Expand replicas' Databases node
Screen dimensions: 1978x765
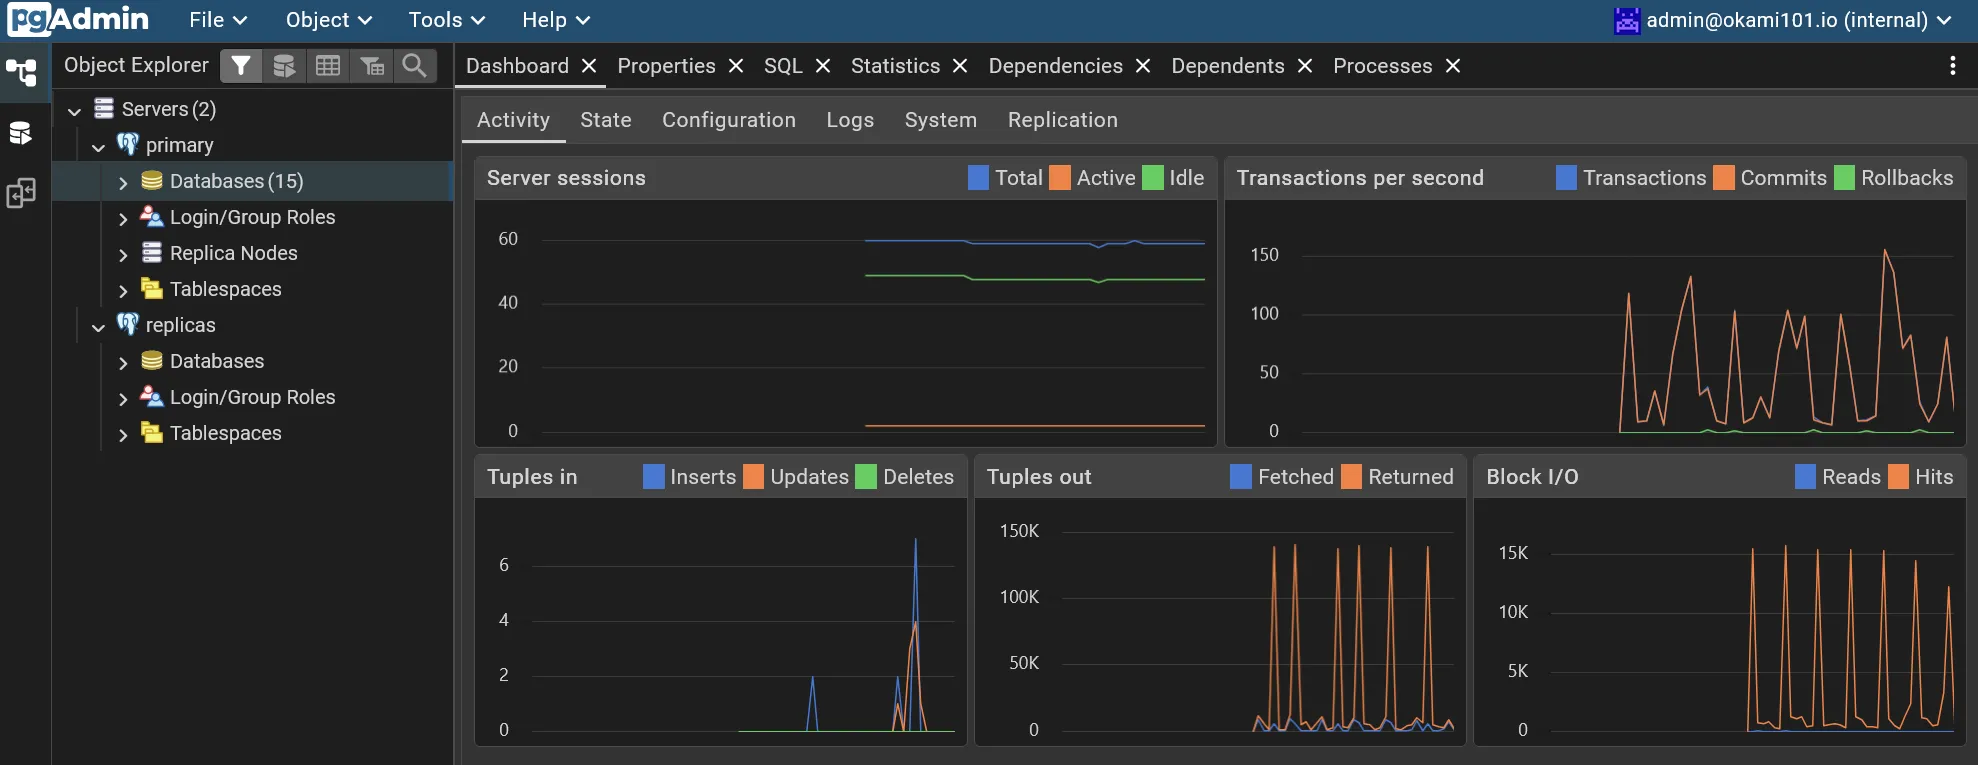click(x=123, y=363)
